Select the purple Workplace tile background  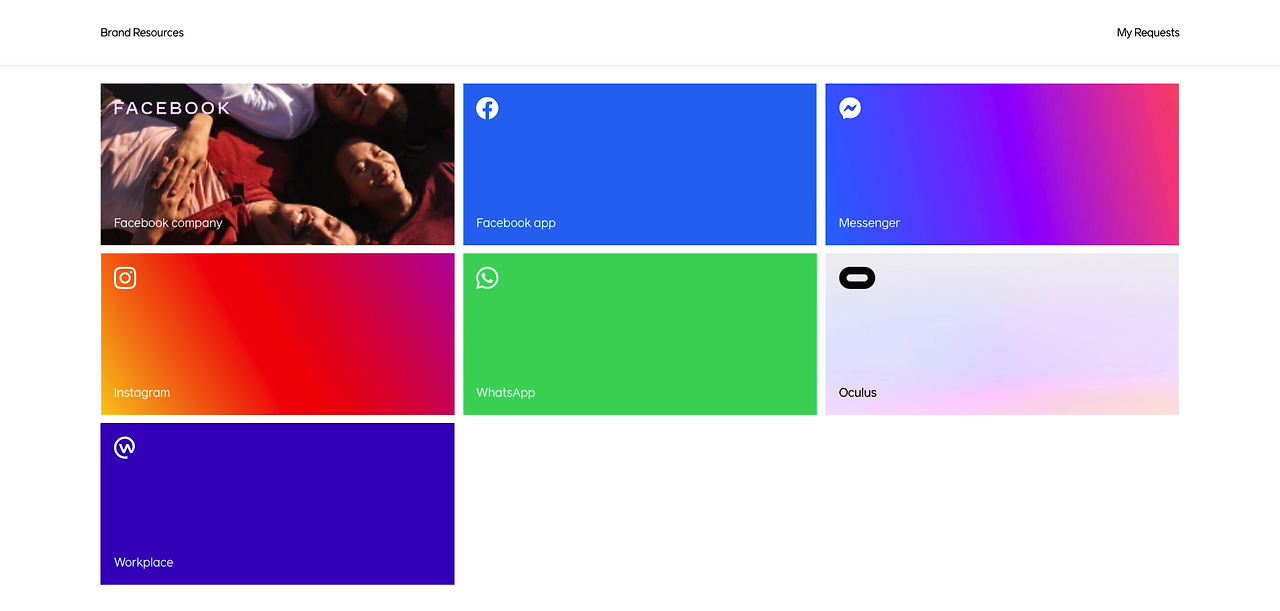[278, 504]
